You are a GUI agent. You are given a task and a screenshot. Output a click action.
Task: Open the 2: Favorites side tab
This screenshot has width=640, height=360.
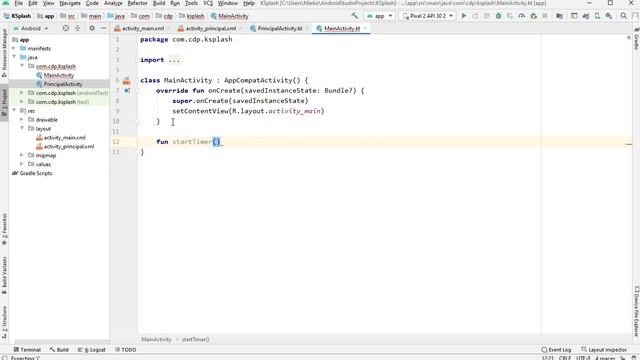click(x=4, y=229)
